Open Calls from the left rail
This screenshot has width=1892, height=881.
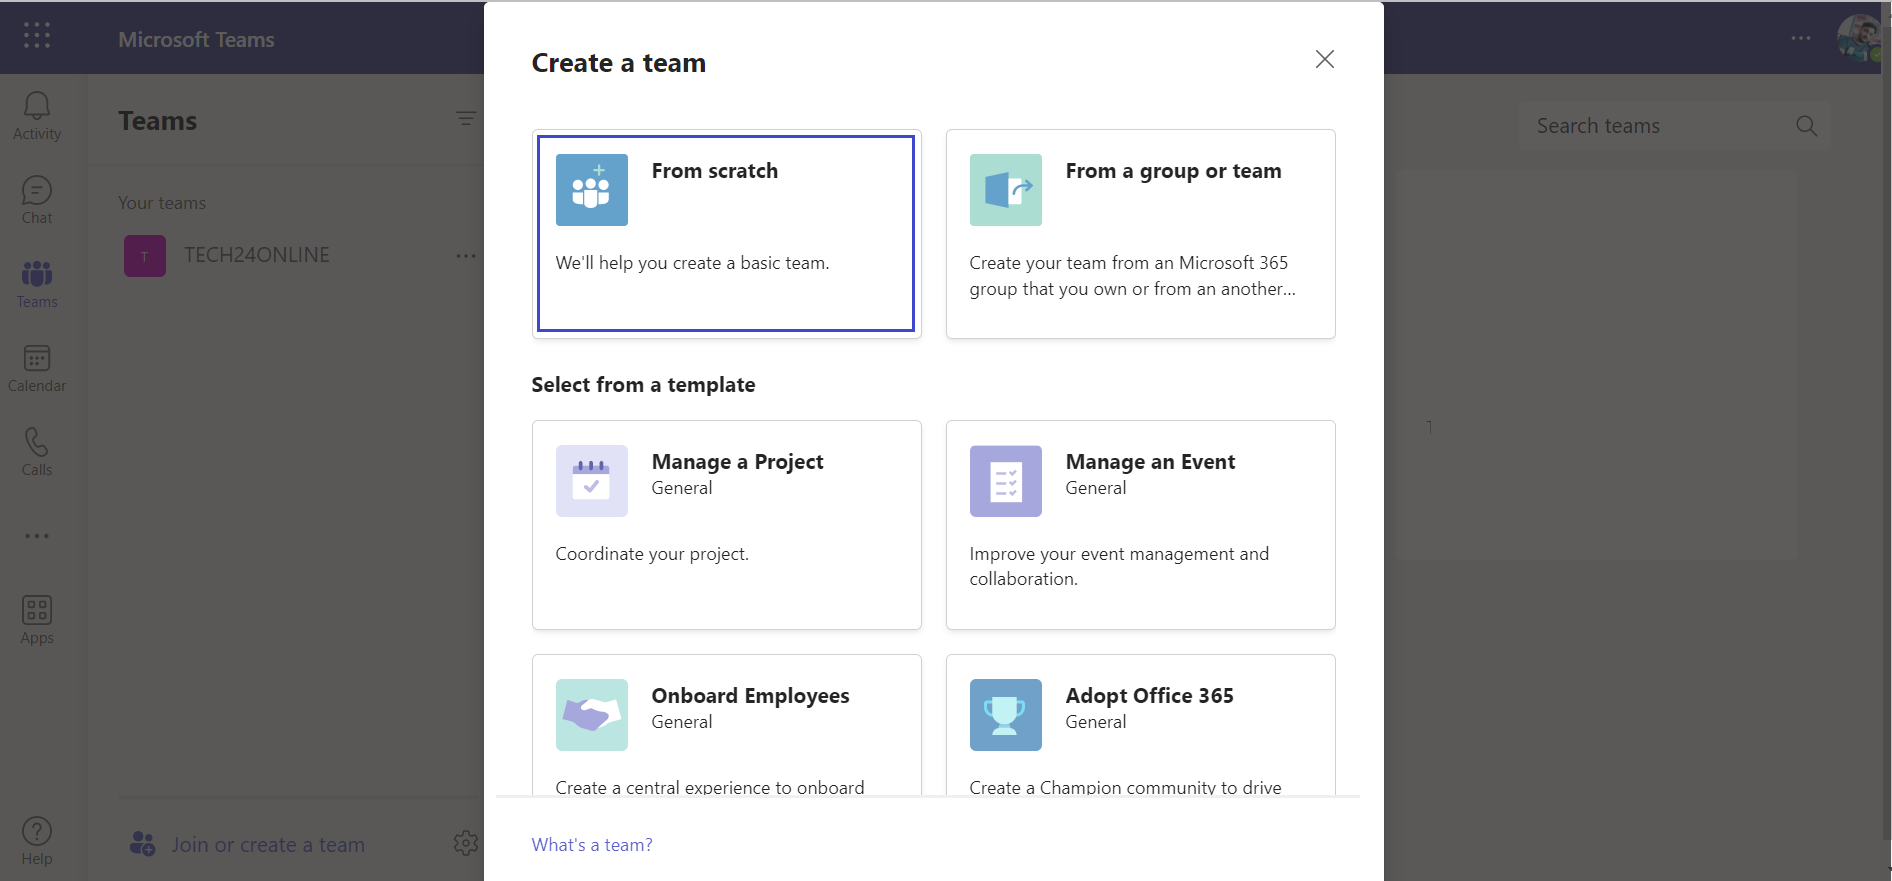37,452
